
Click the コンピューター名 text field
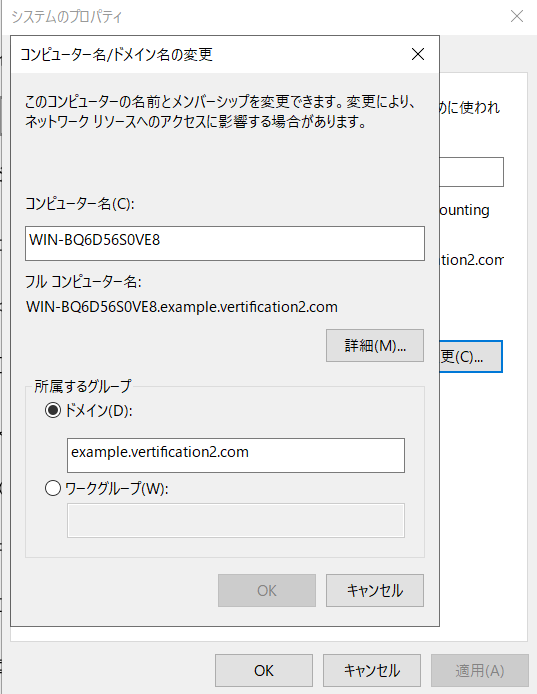click(225, 243)
